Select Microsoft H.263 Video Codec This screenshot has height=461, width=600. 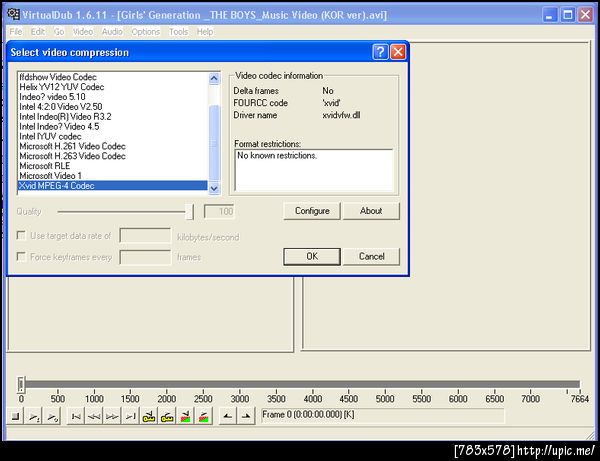[113, 156]
